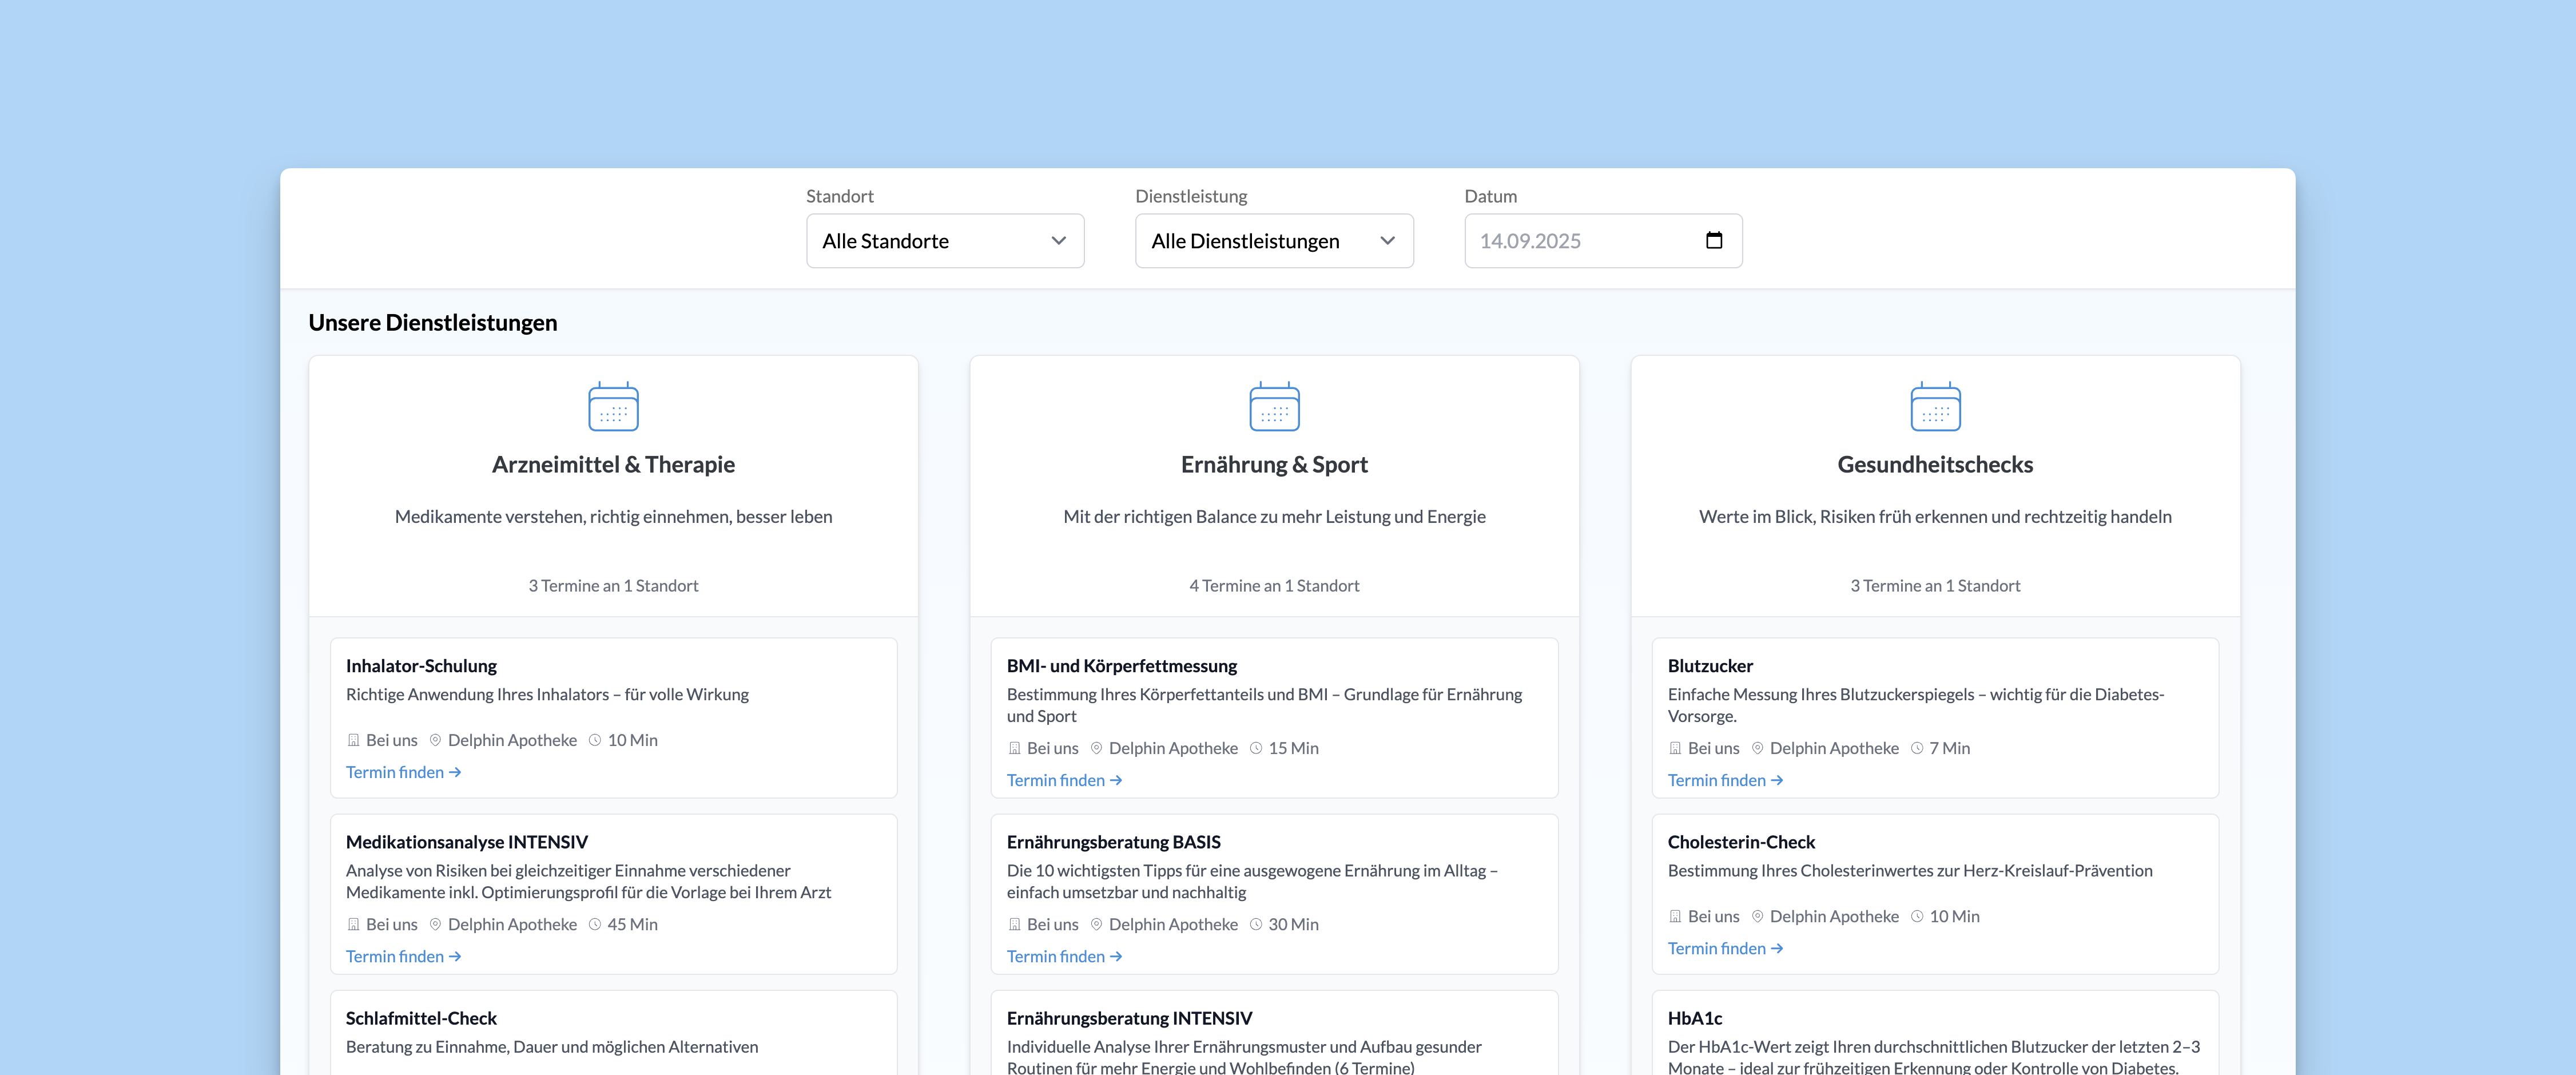Viewport: 2576px width, 1075px height.
Task: Open Termin finden for Ernährungsberatung BASIS
Action: click(1064, 956)
